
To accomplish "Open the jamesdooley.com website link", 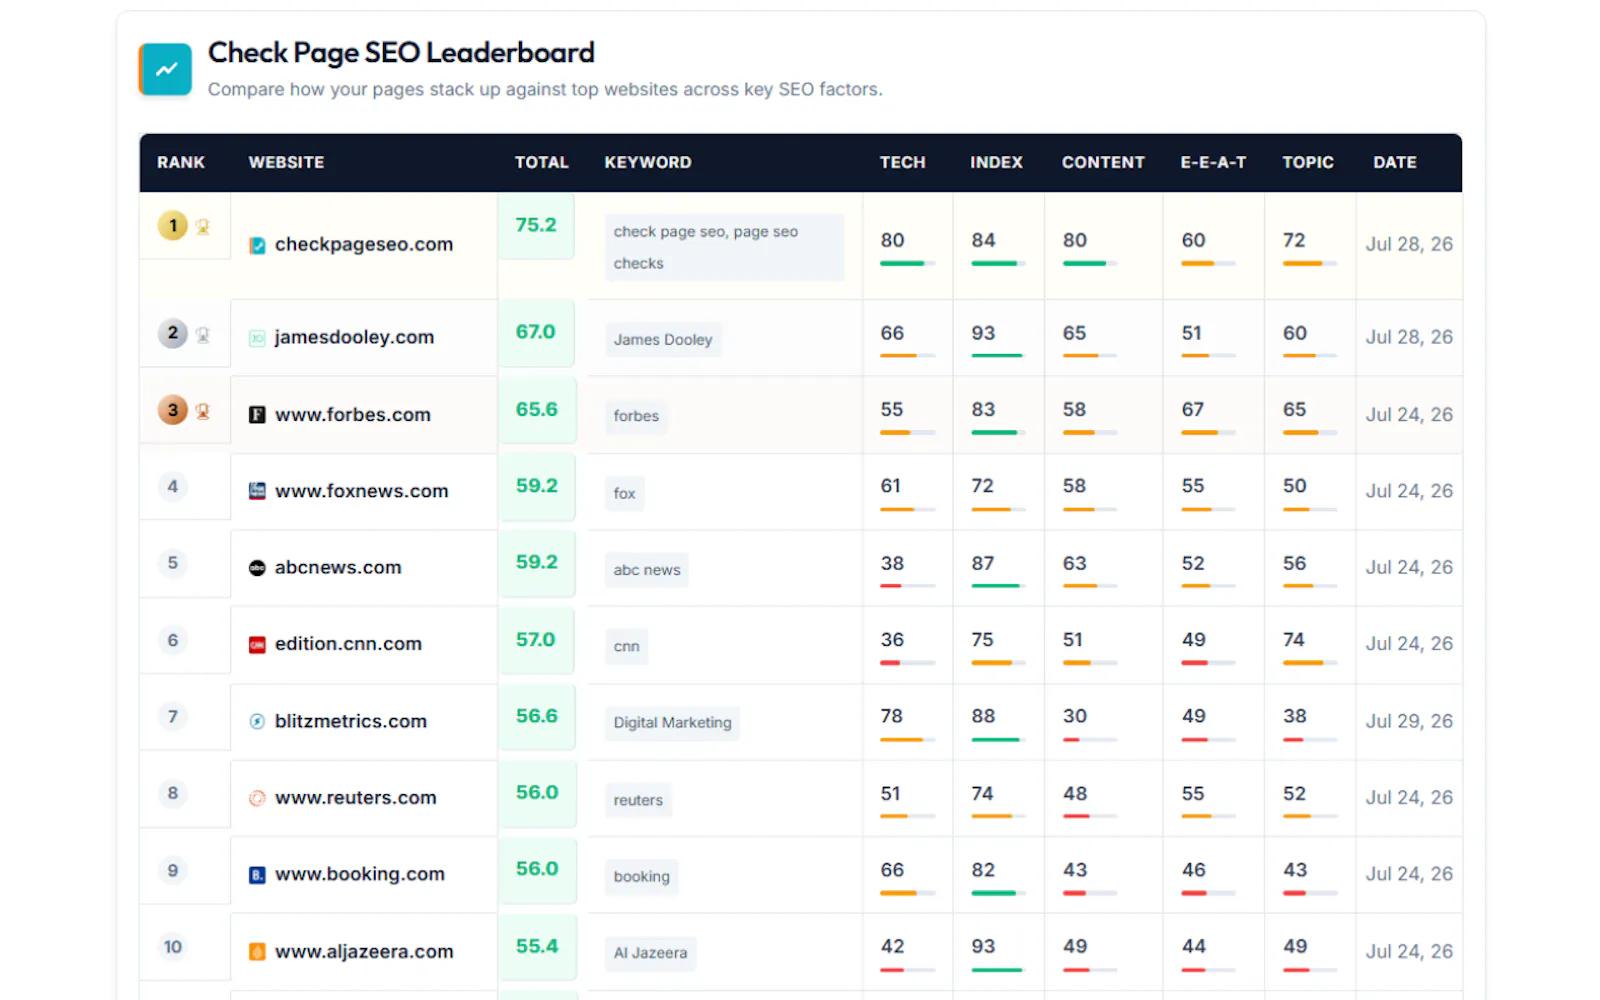I will coord(355,338).
